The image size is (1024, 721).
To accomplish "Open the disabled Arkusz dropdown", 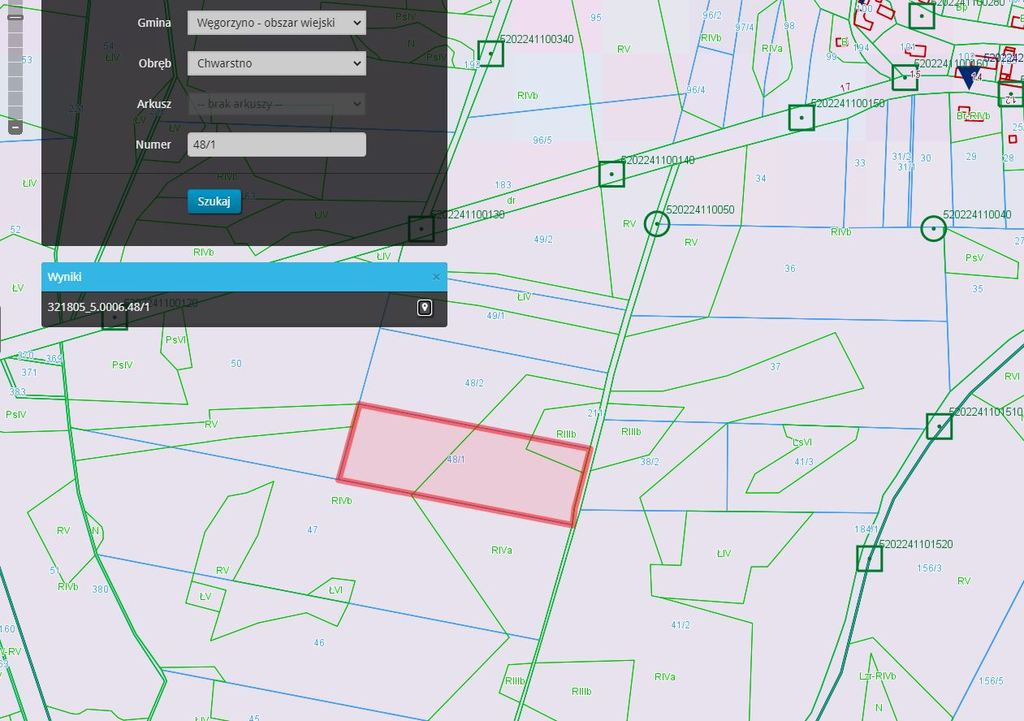I will pos(276,104).
